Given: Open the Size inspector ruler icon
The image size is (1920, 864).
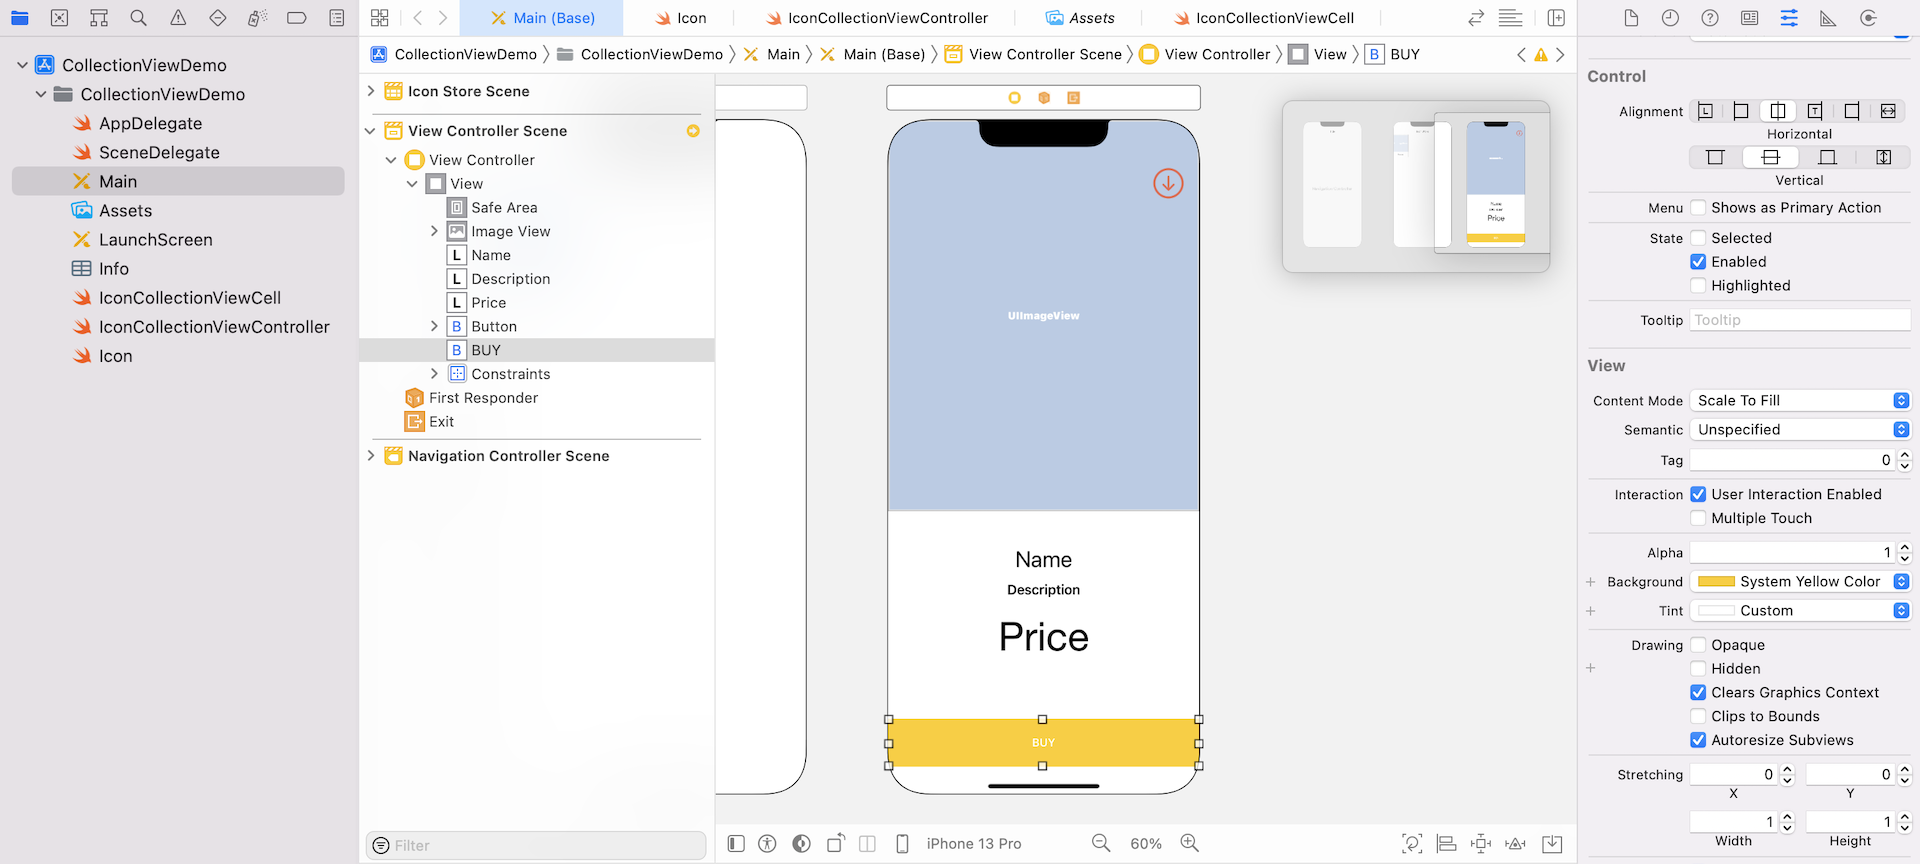Looking at the screenshot, I should pyautogui.click(x=1828, y=18).
